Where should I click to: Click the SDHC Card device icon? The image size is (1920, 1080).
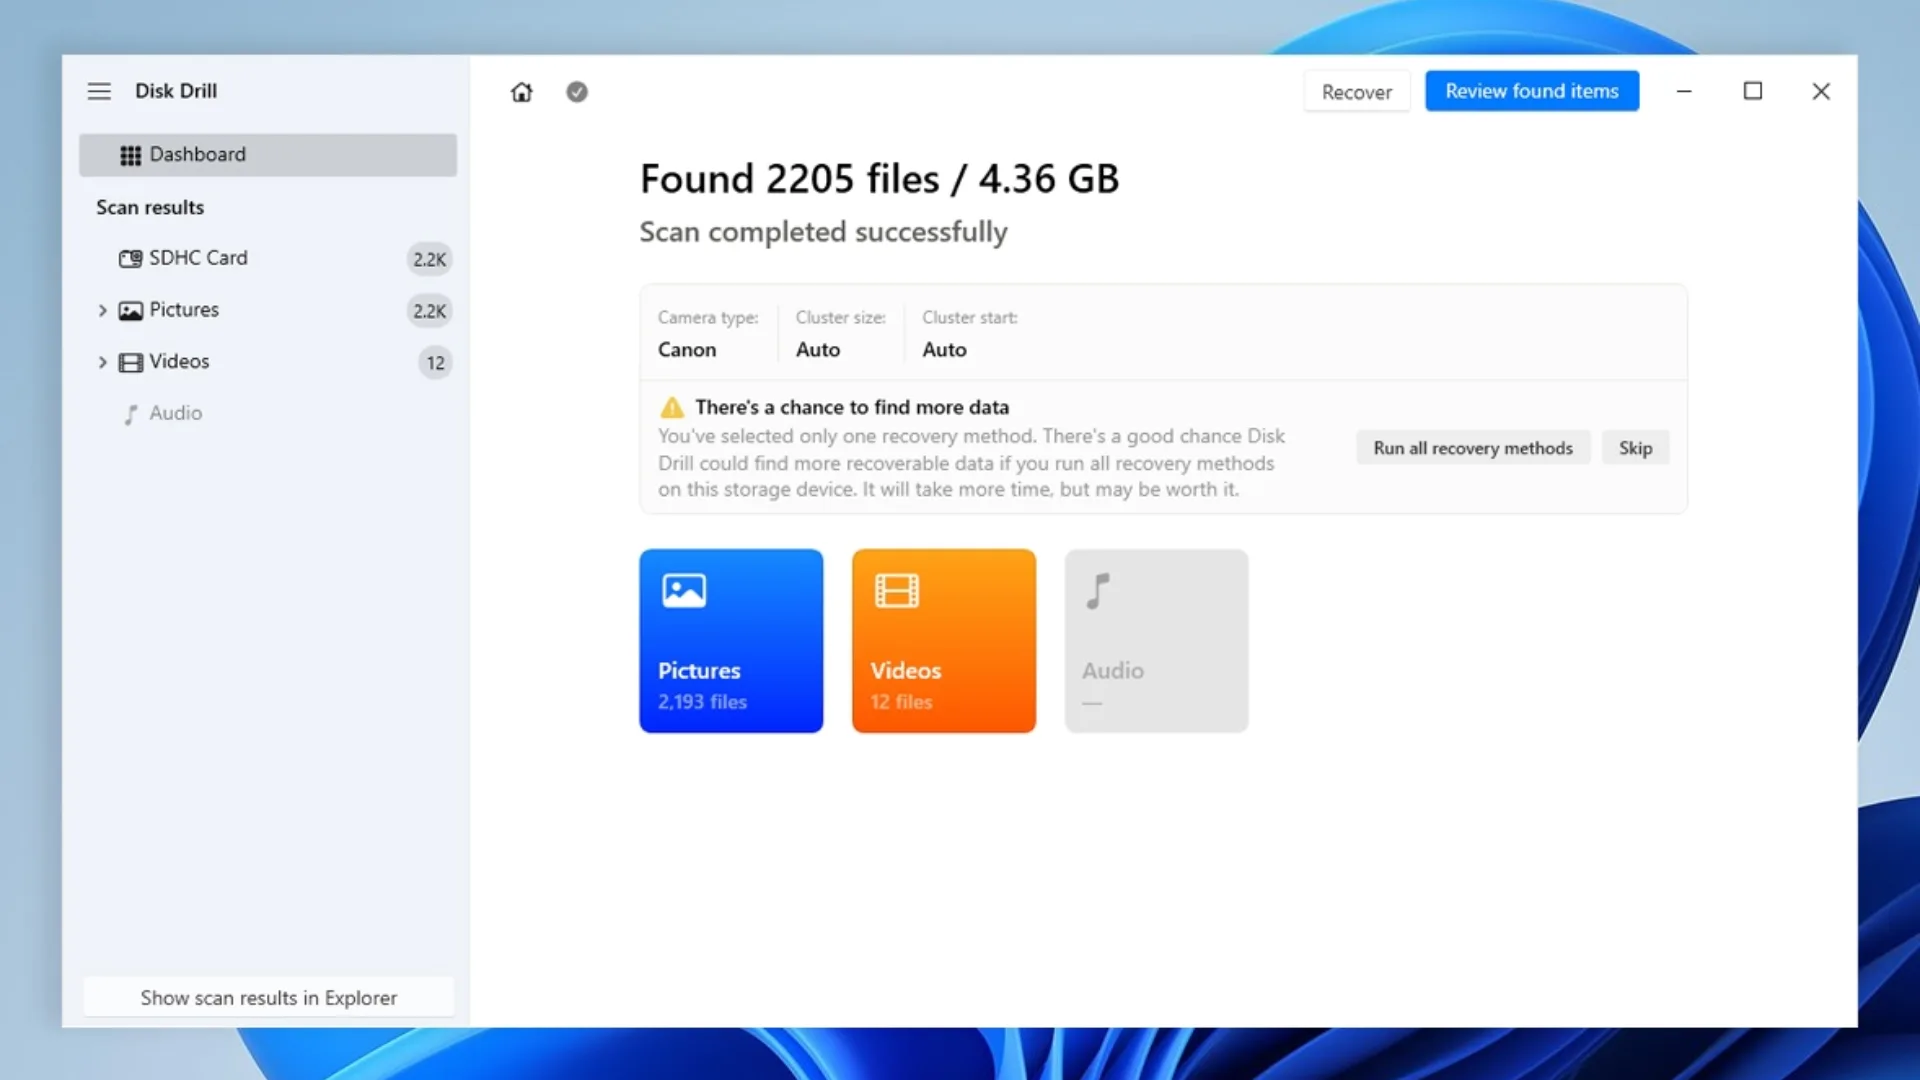[130, 258]
